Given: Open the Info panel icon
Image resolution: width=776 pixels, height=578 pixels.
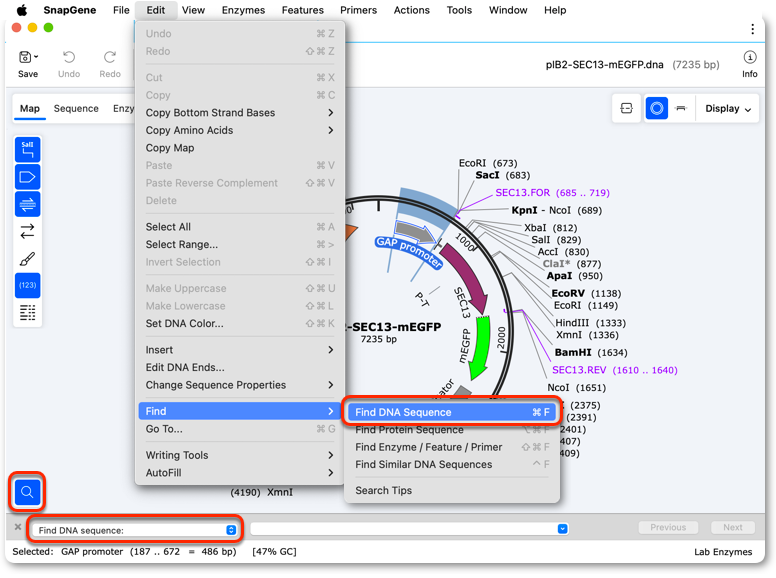Looking at the screenshot, I should (x=750, y=57).
